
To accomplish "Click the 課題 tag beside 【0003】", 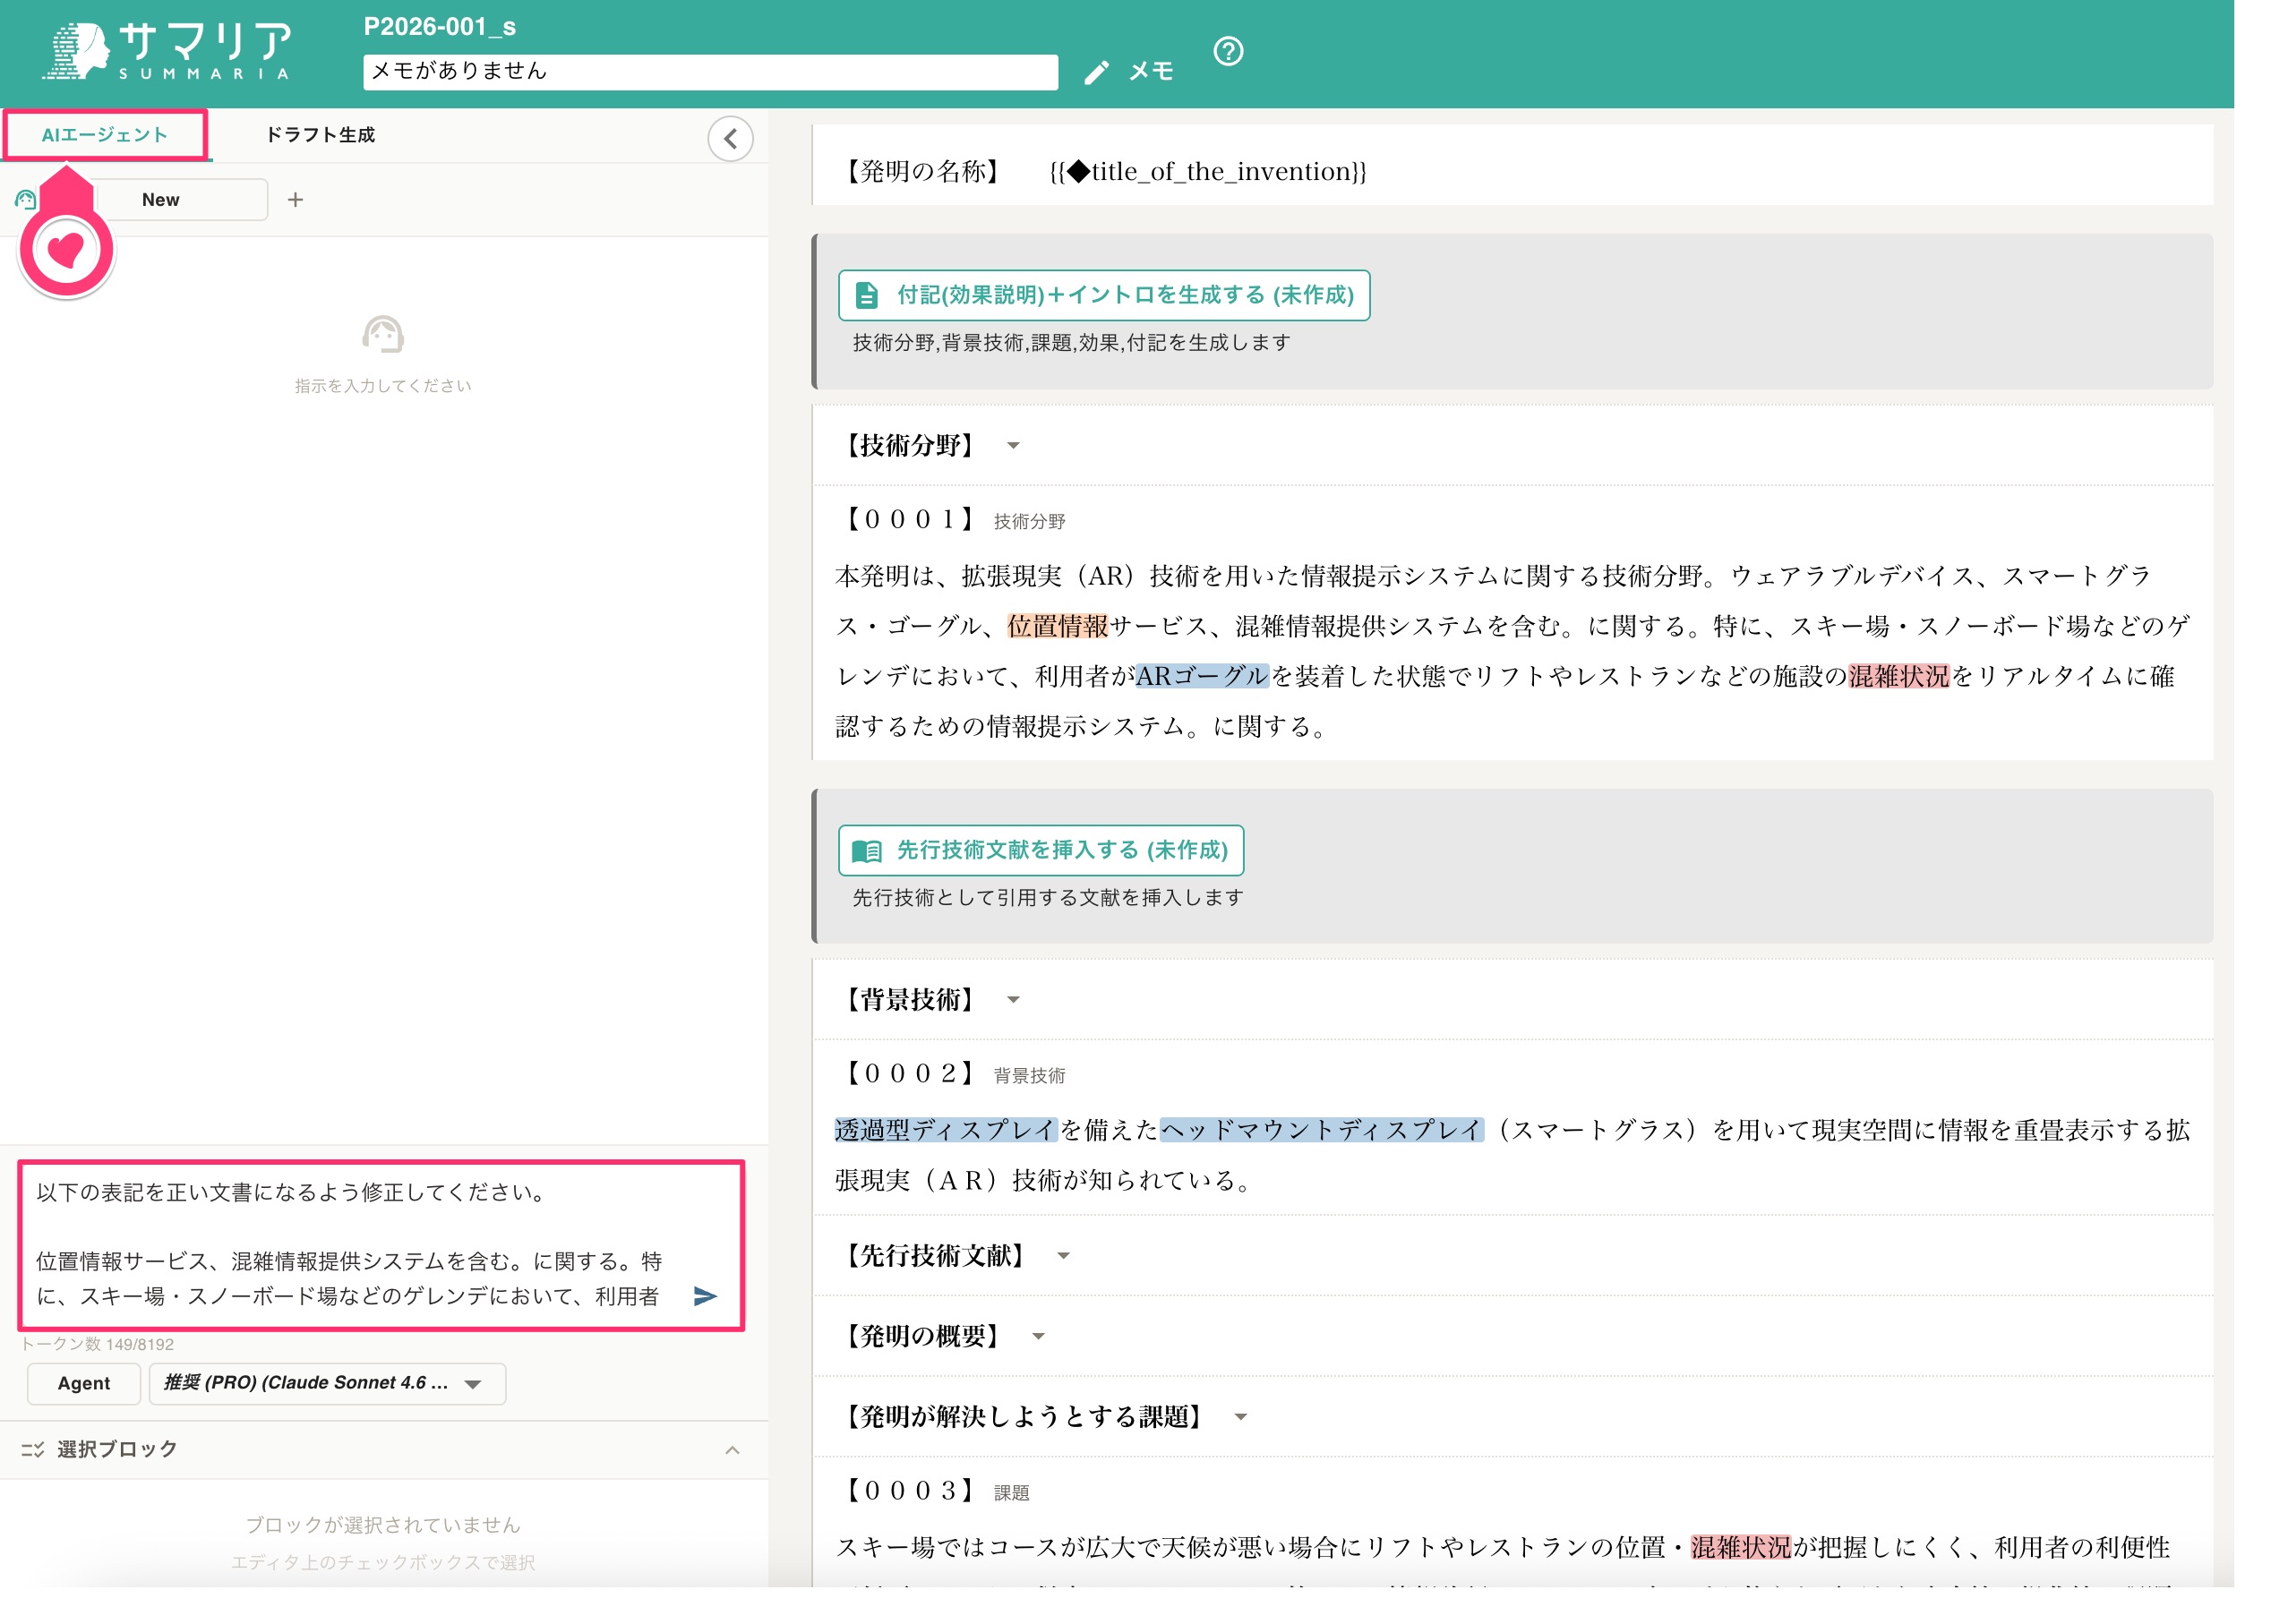I will tap(1011, 1493).
